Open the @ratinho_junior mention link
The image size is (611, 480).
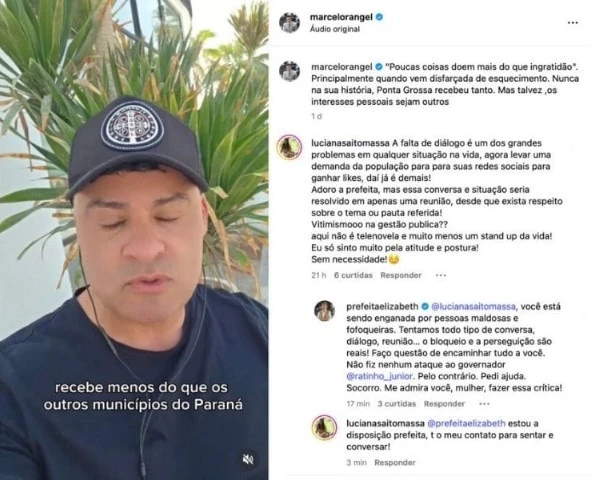(x=379, y=376)
